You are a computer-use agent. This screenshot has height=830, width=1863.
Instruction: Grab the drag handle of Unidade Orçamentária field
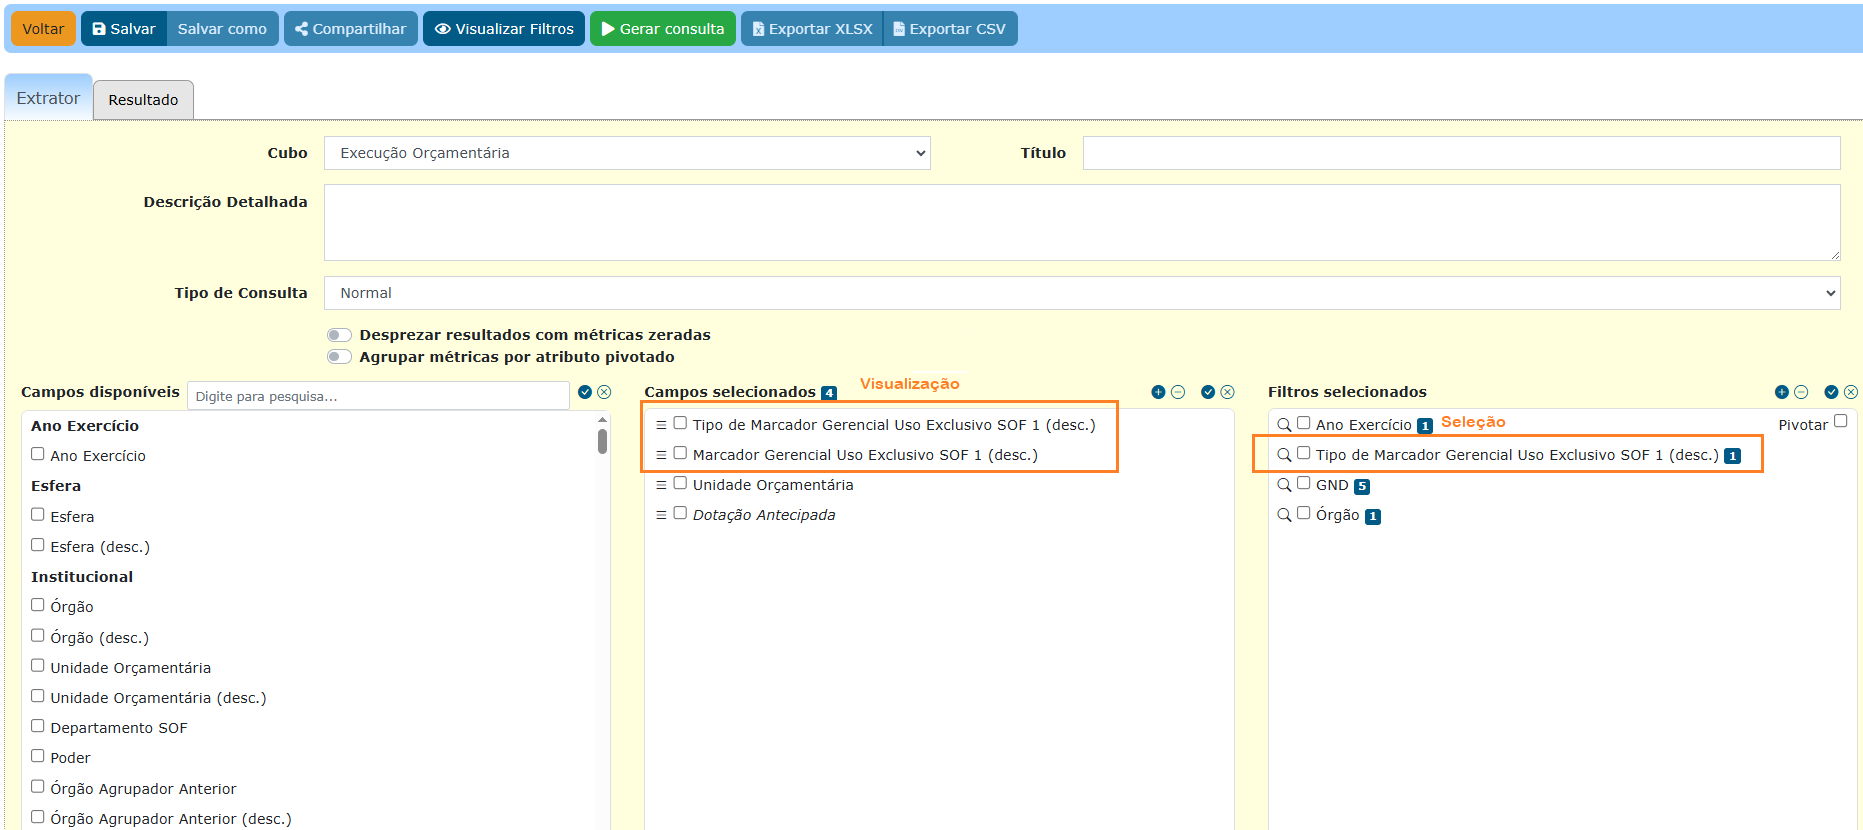coord(661,485)
